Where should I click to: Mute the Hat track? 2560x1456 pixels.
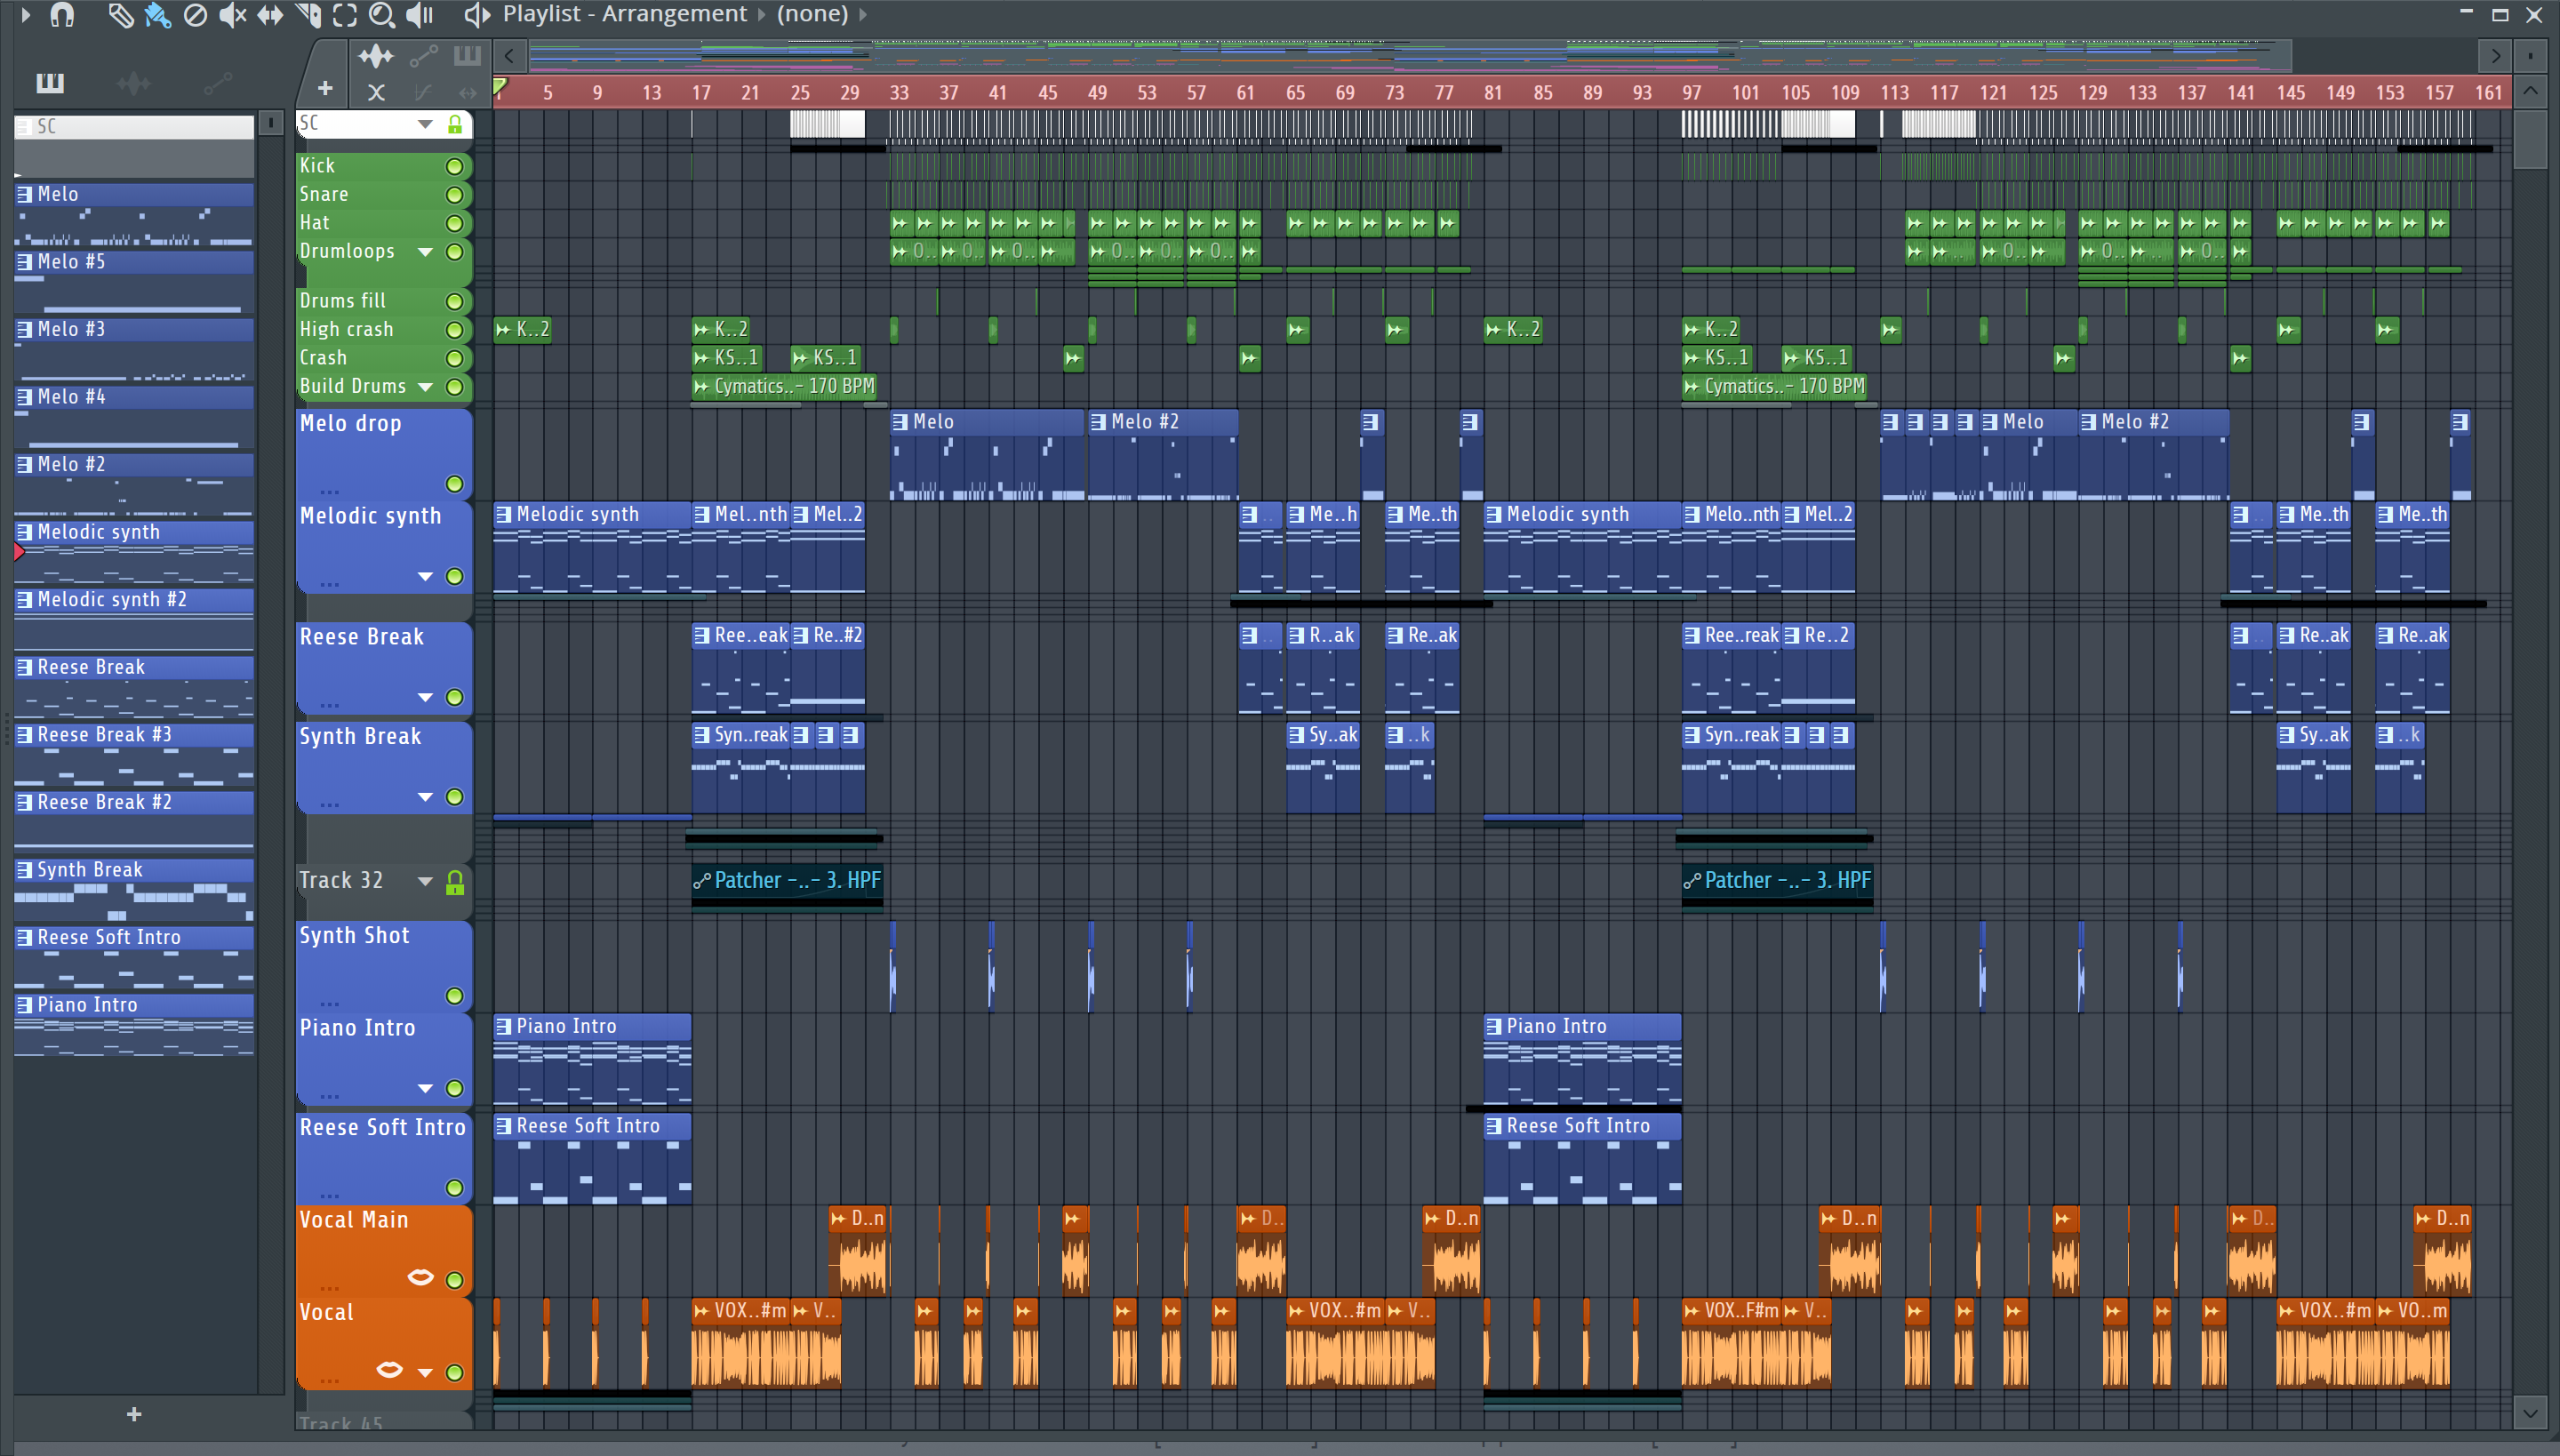[454, 223]
